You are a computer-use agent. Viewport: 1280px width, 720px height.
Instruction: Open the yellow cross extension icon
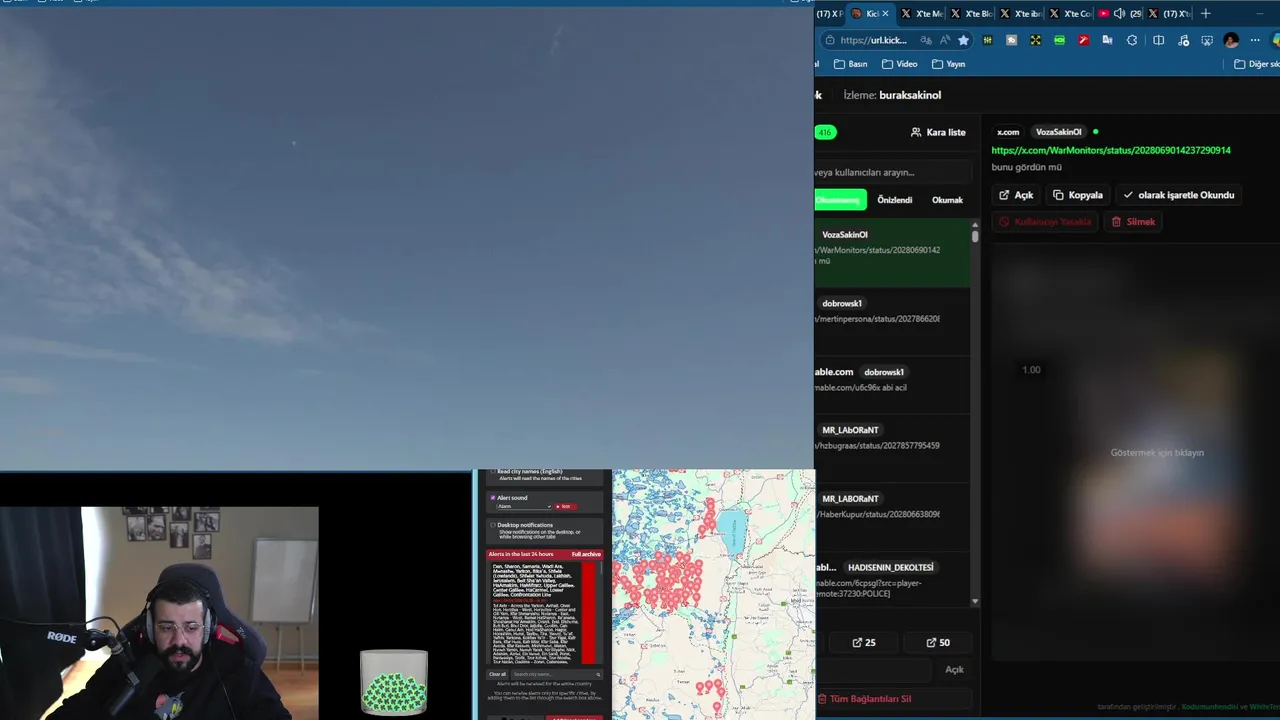pos(1035,40)
